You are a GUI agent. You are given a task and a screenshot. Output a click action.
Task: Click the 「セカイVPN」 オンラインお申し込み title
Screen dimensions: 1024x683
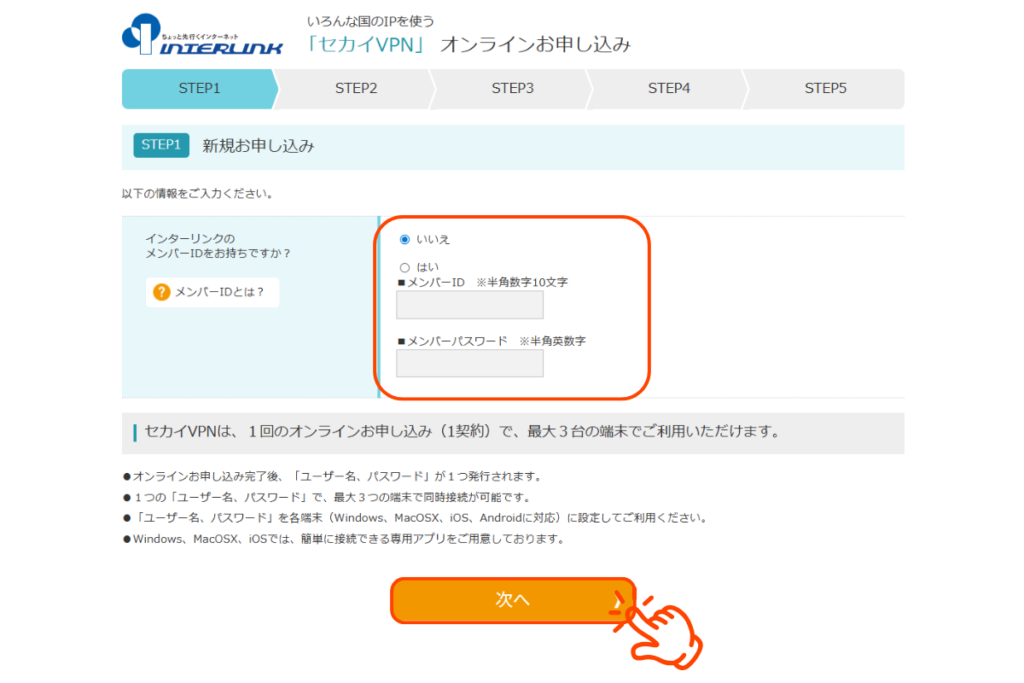point(469,45)
